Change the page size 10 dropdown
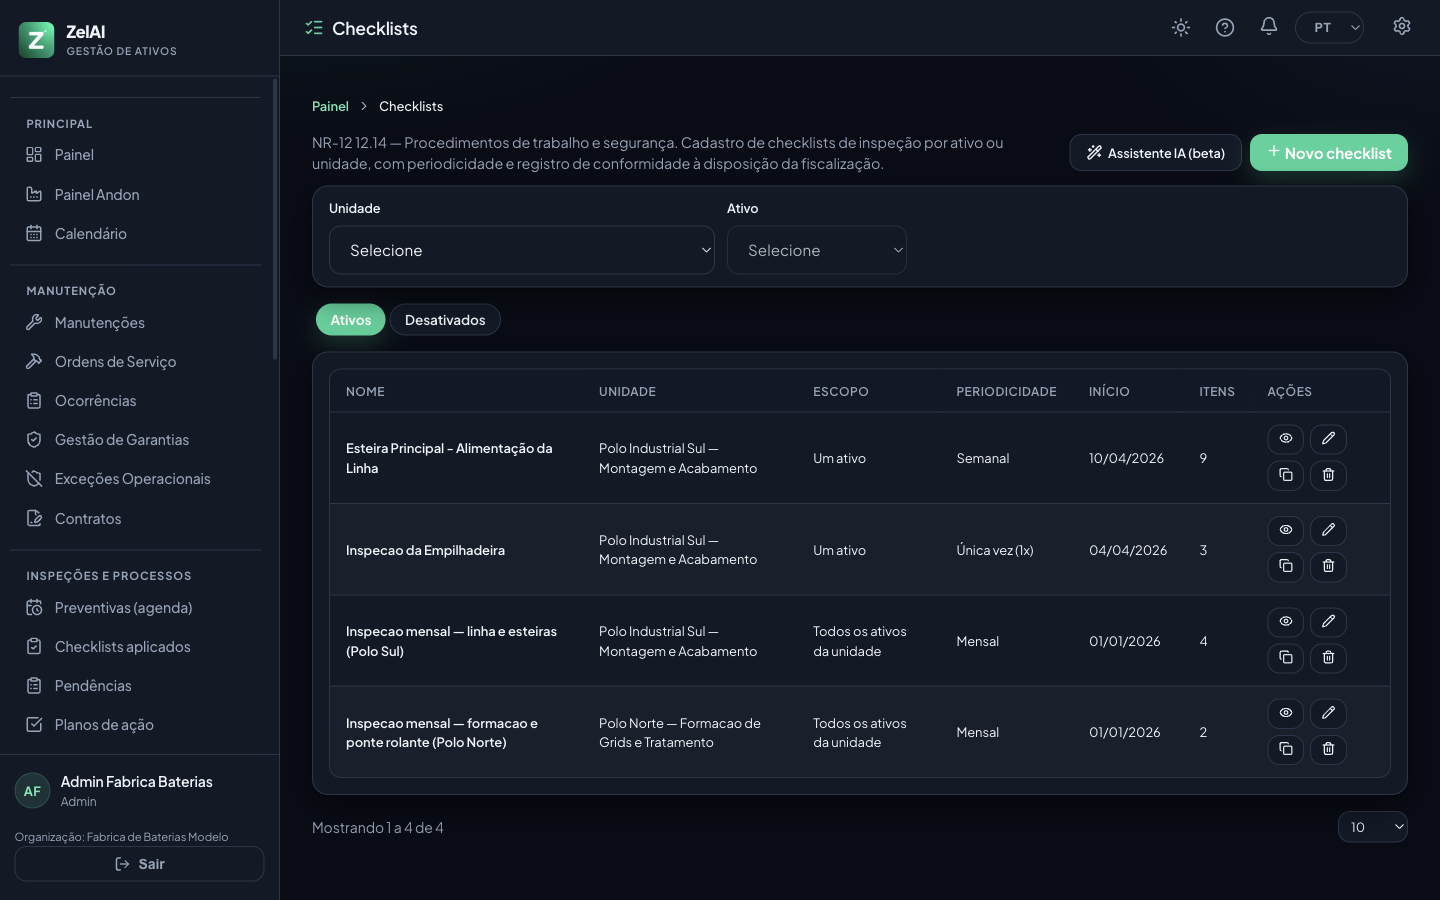The image size is (1440, 900). tap(1373, 827)
